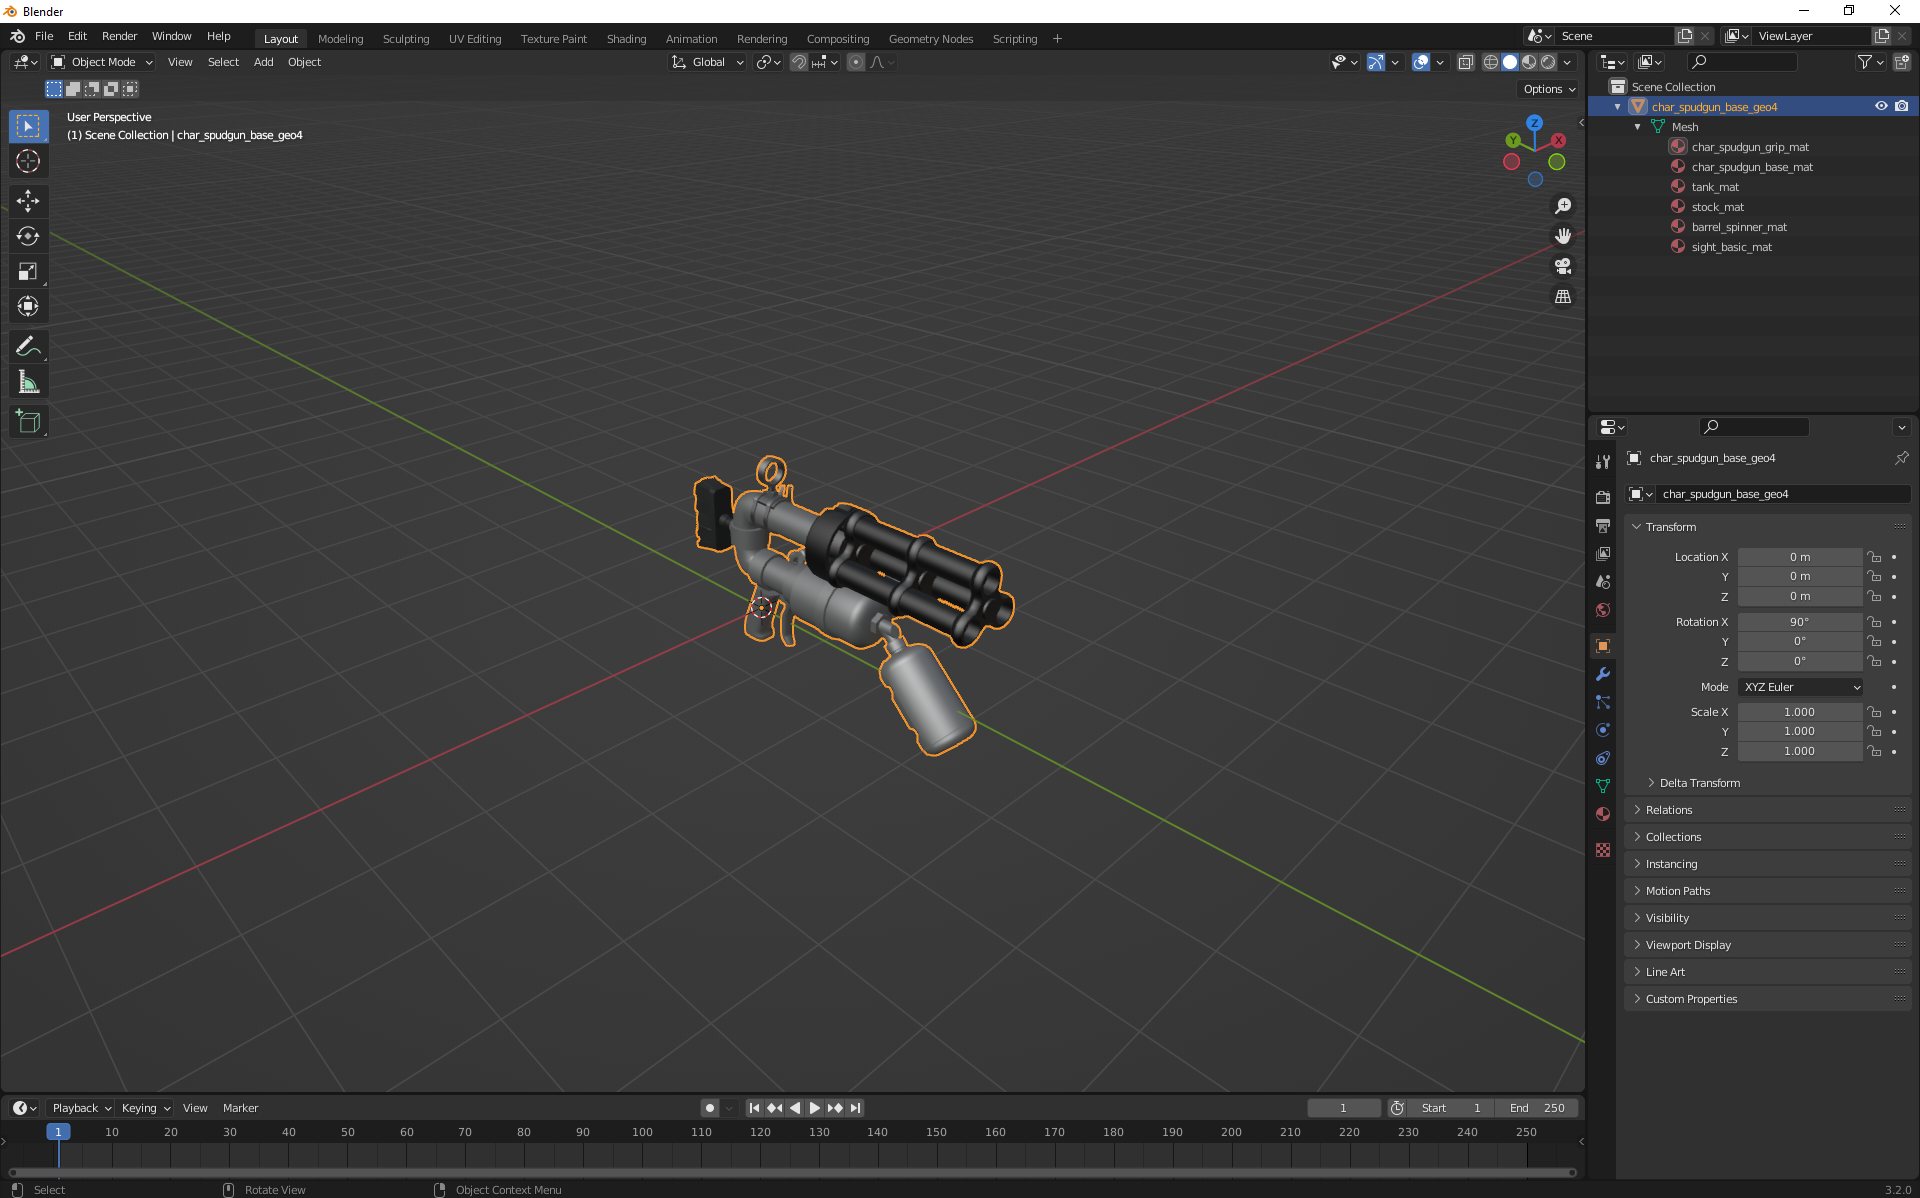Image resolution: width=1920 pixels, height=1198 pixels.
Task: Click the current frame number field
Action: 1343,1108
